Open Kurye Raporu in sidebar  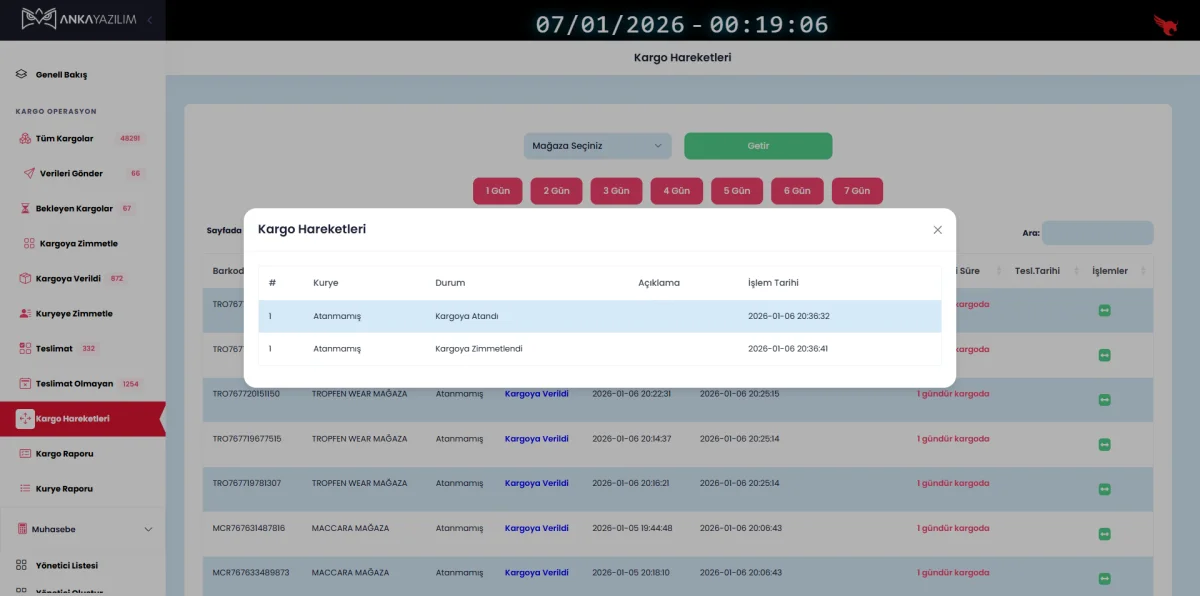(64, 489)
